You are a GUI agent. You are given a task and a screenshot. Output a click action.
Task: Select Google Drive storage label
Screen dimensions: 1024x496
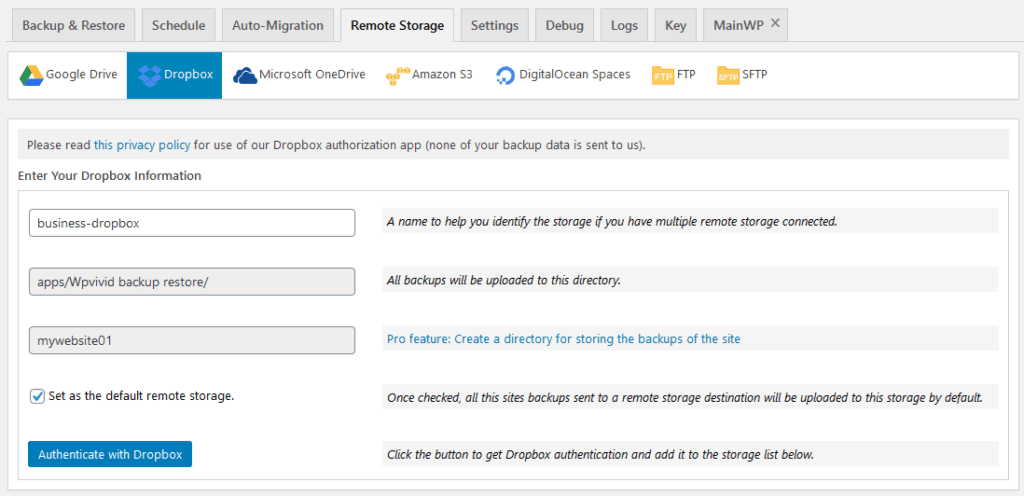coord(82,74)
